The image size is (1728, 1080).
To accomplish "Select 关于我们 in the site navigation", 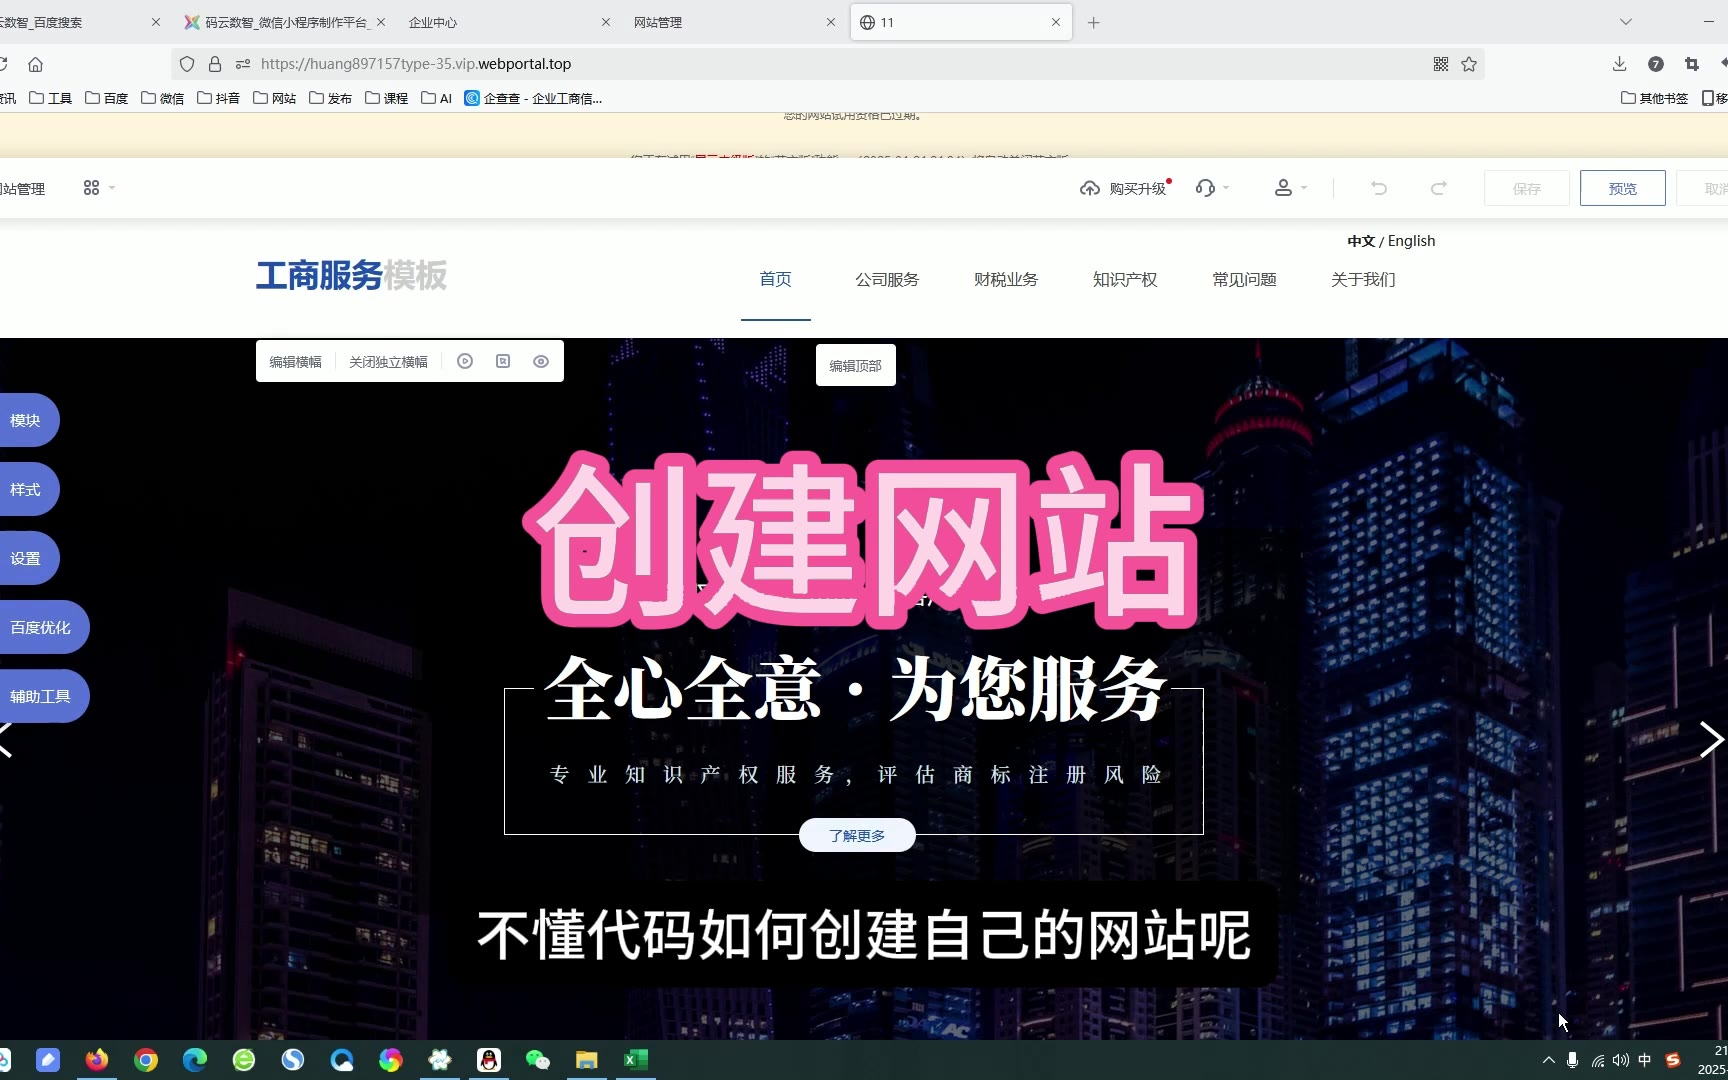I will point(1363,279).
